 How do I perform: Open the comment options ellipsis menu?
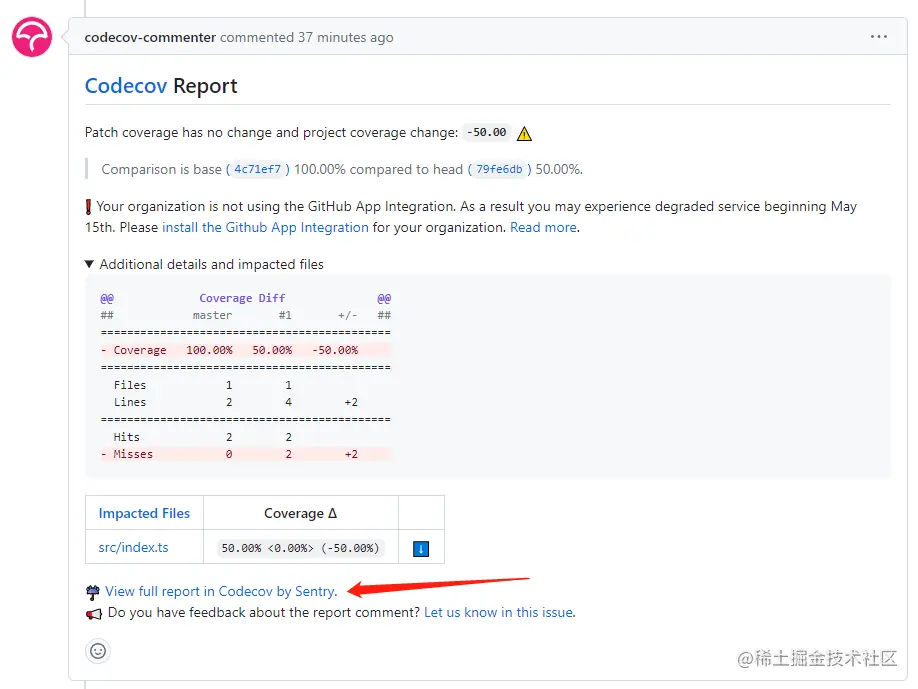[x=878, y=37]
